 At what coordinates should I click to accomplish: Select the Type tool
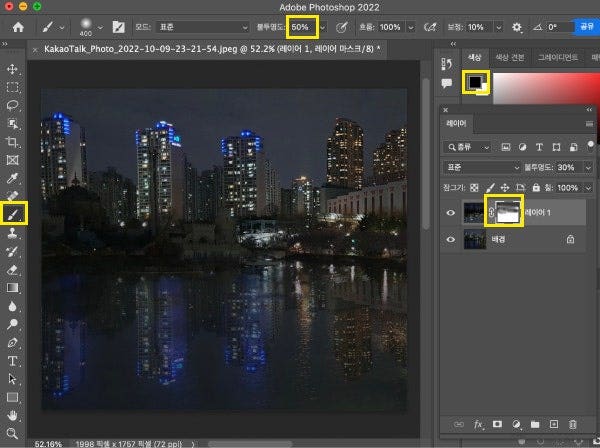(14, 360)
